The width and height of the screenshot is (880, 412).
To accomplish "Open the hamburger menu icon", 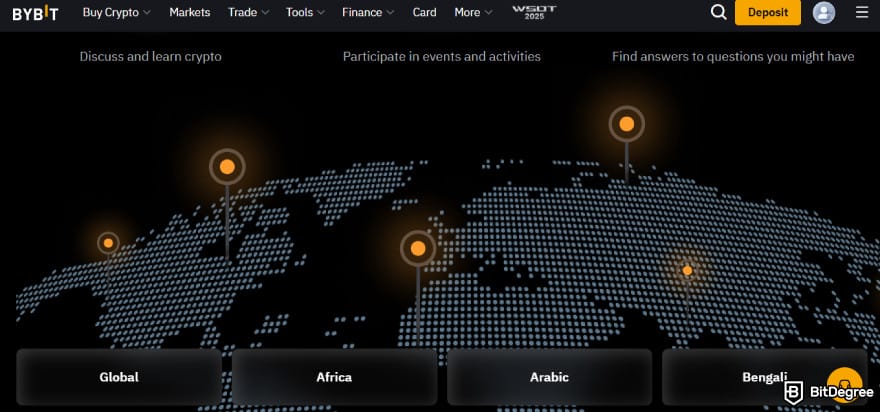I will click(862, 12).
